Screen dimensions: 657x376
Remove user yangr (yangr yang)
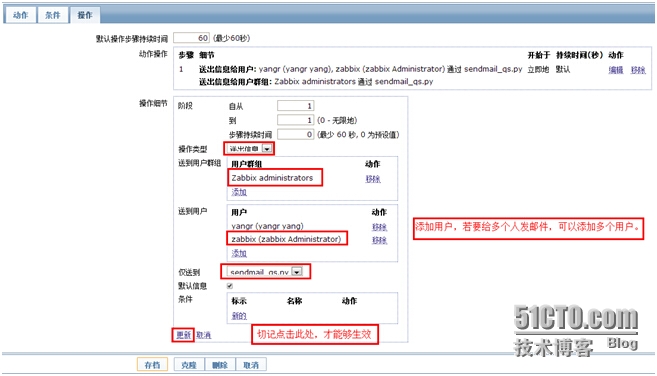pos(379,227)
